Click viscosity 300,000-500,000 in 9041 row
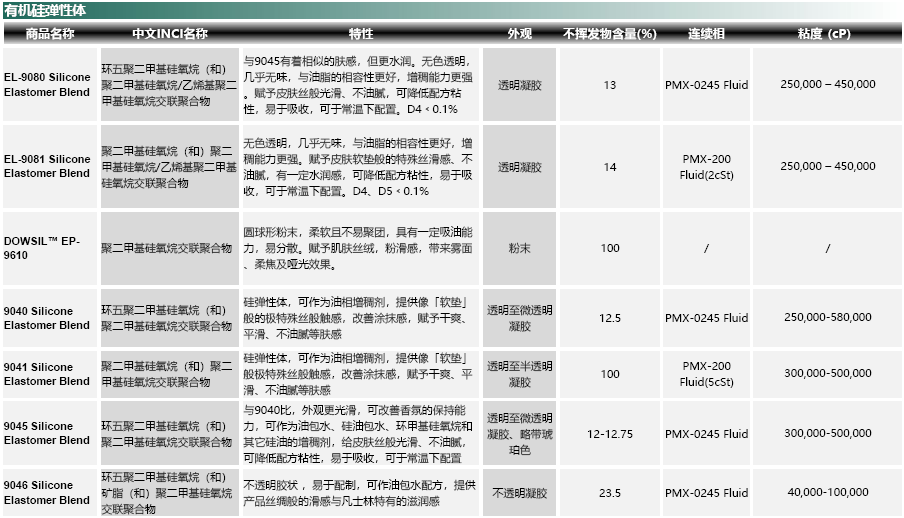Screen dimensions: 904x518 click(x=828, y=373)
